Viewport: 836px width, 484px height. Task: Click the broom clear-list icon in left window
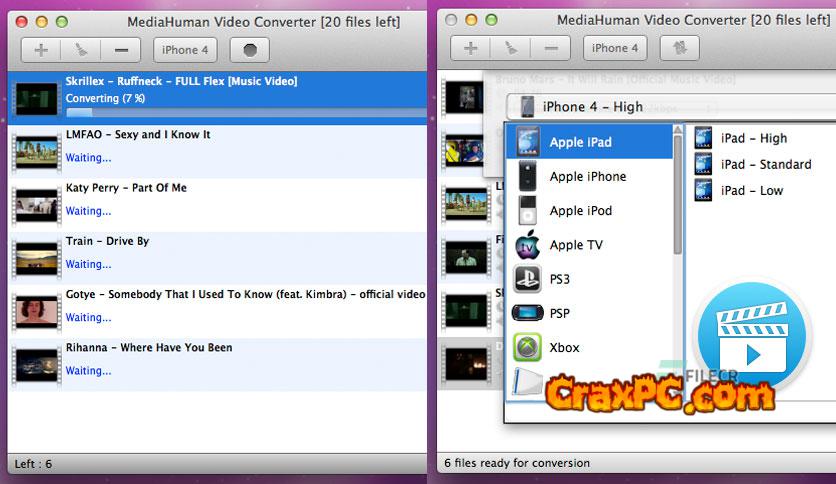[81, 49]
